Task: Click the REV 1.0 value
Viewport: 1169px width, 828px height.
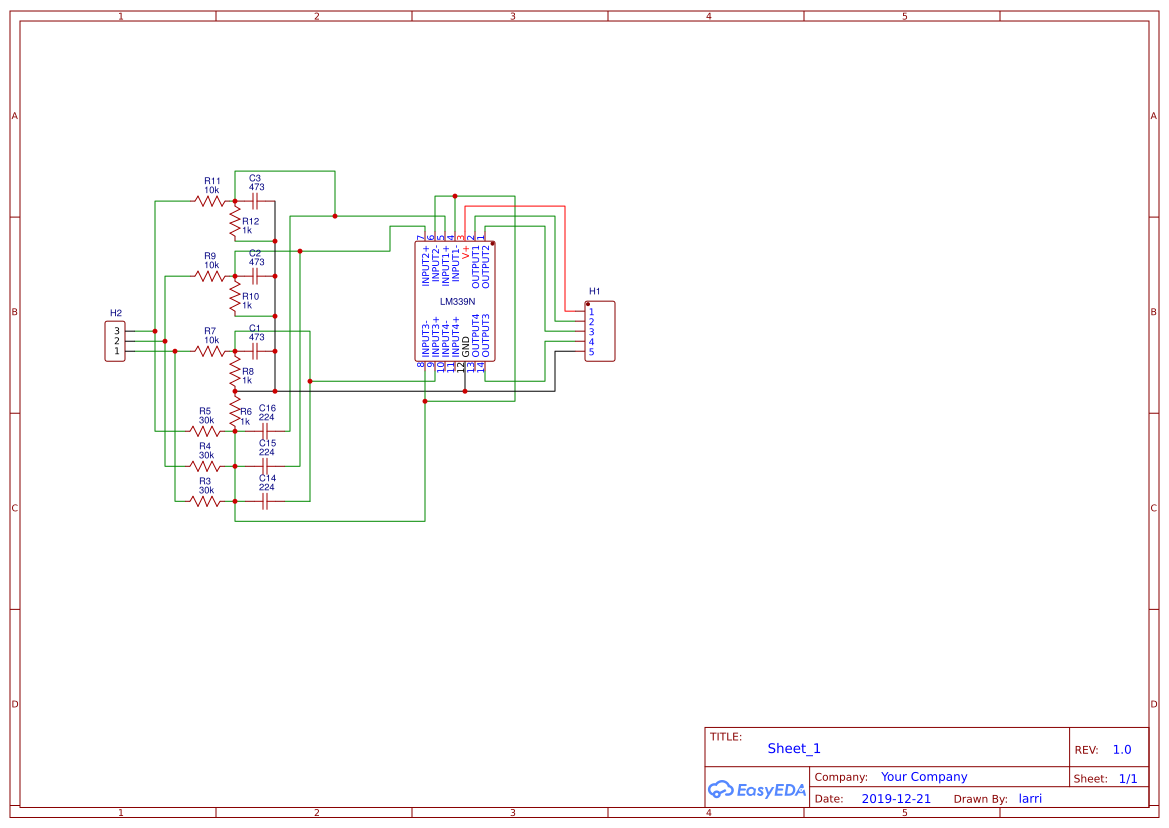Action: click(x=1122, y=750)
